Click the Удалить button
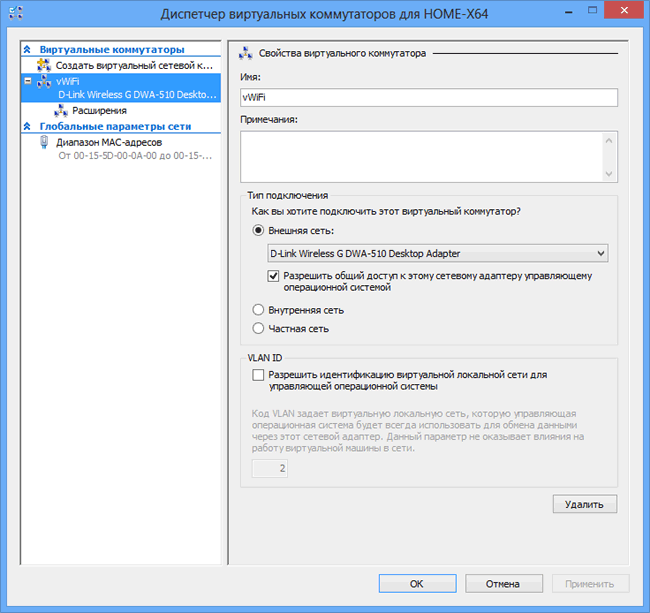The height and width of the screenshot is (613, 650). [x=585, y=504]
